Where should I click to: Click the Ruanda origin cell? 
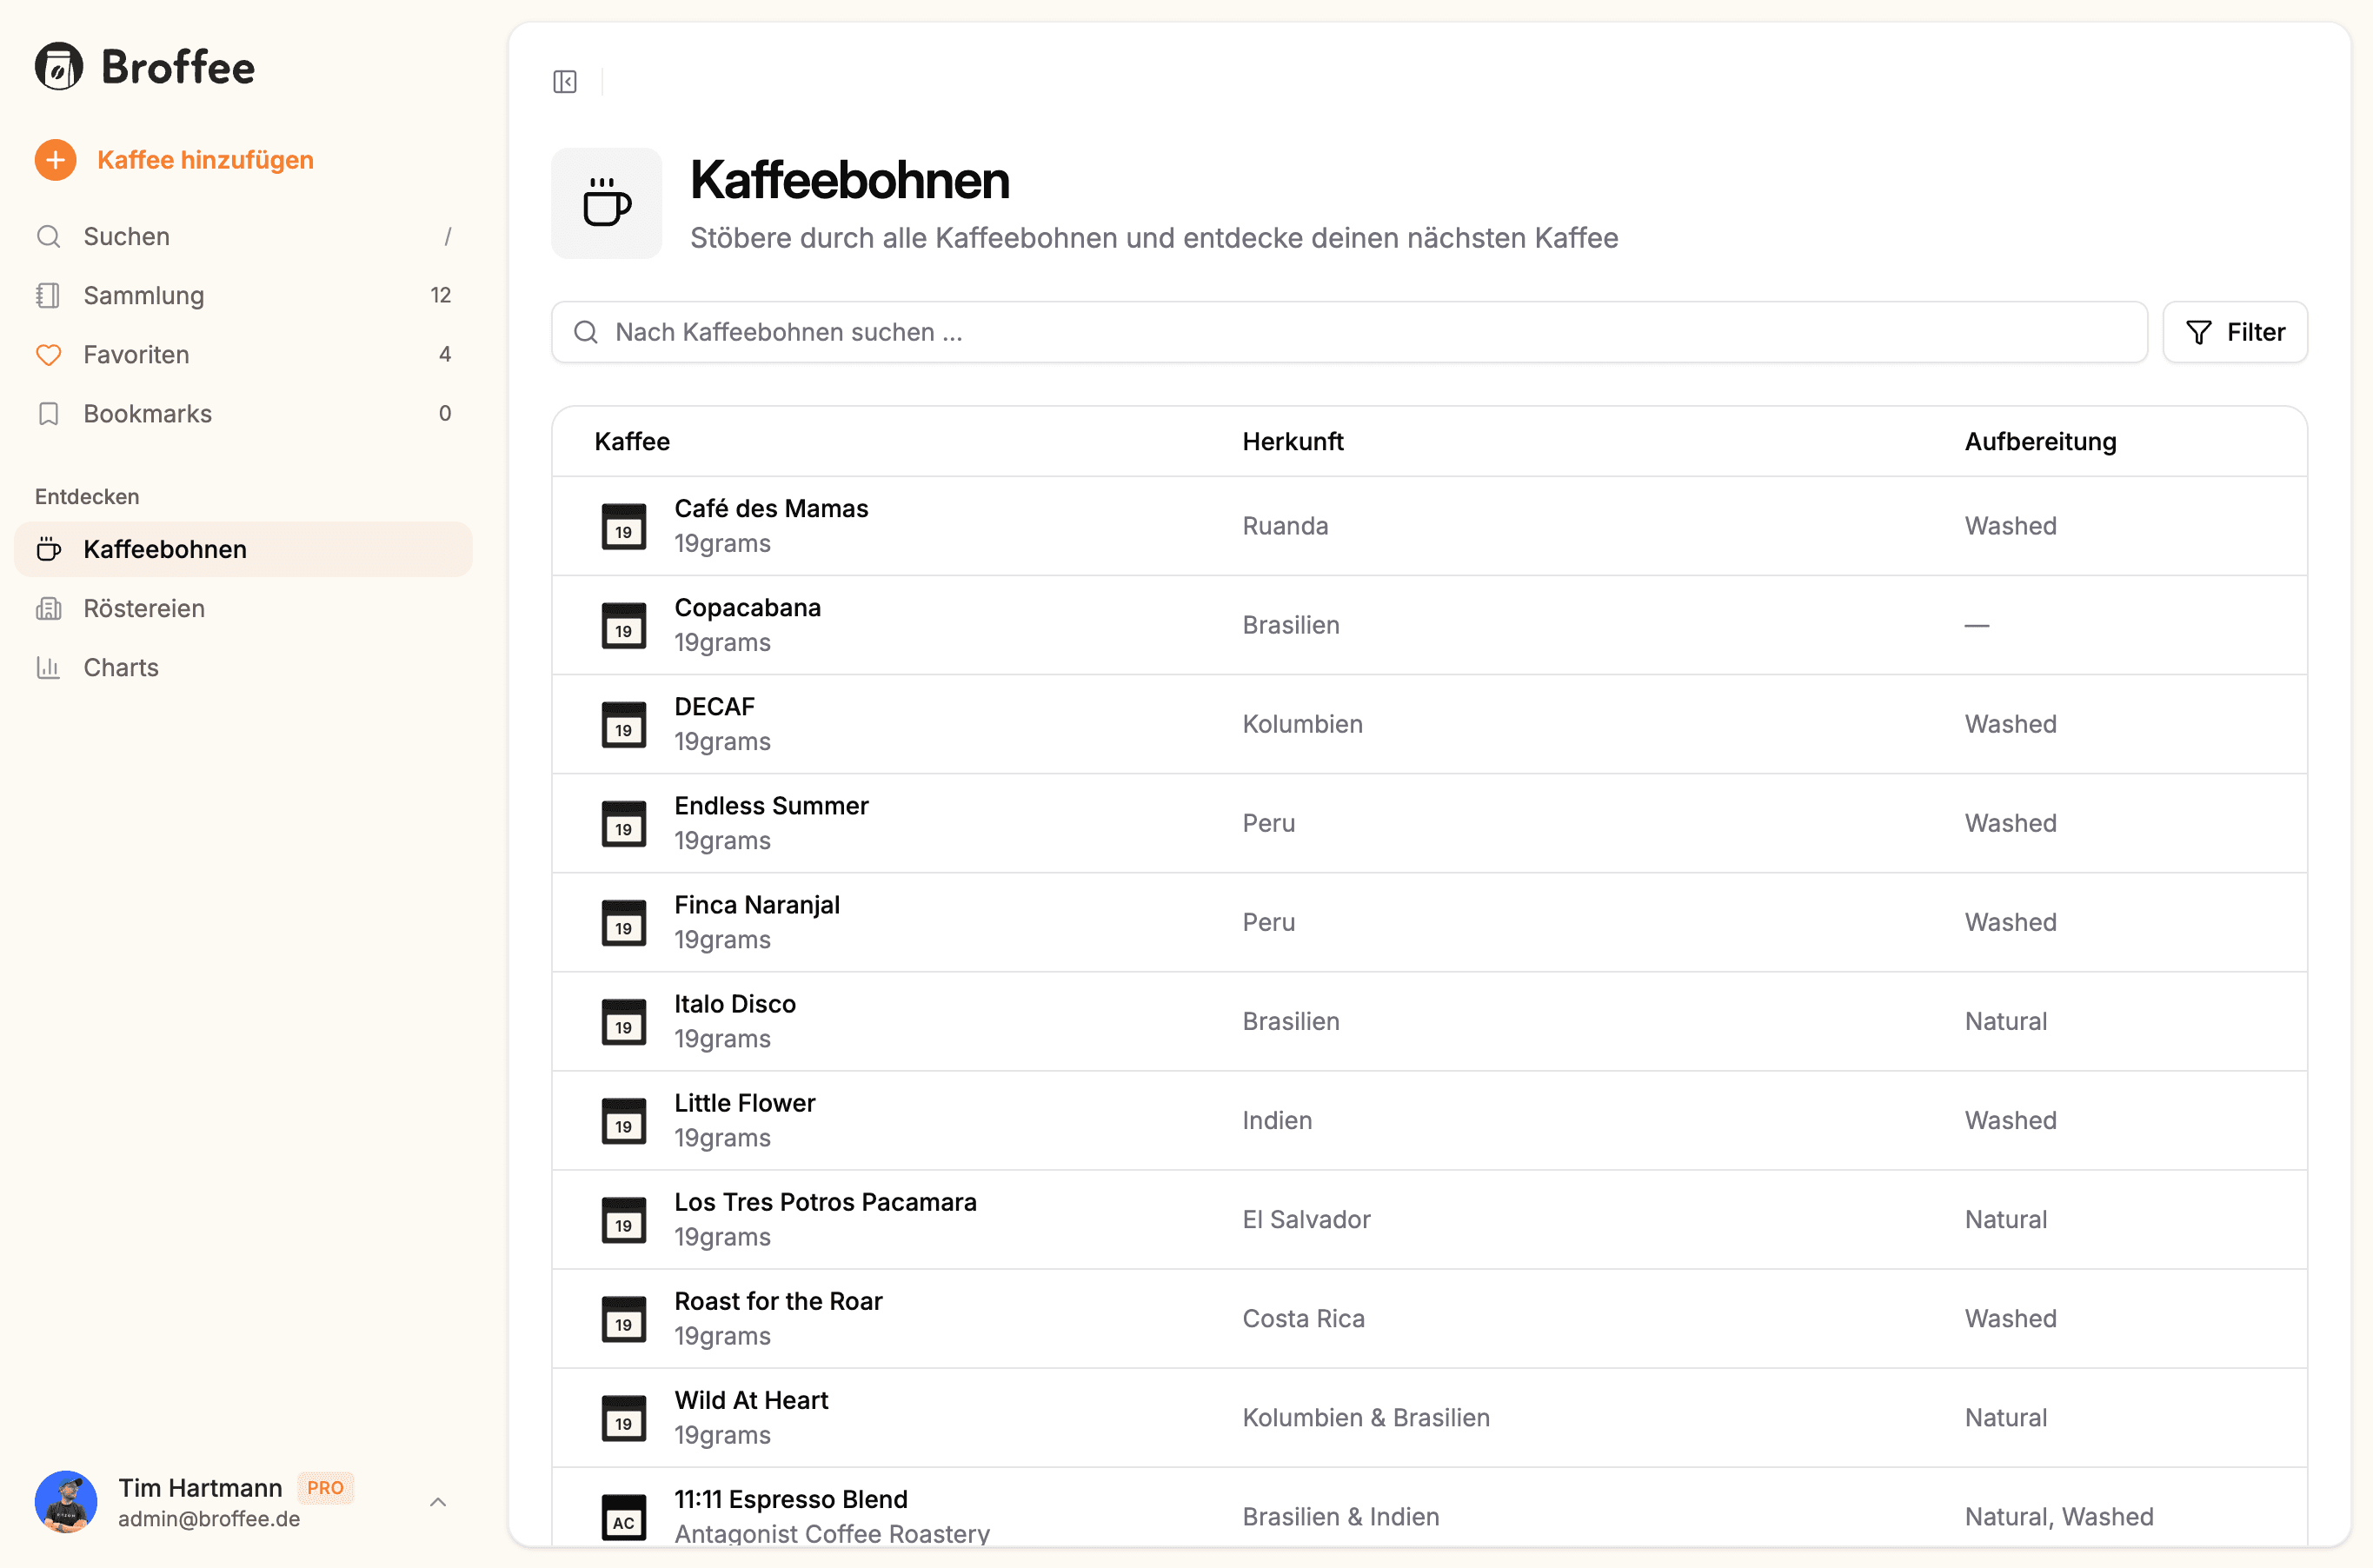[1285, 526]
